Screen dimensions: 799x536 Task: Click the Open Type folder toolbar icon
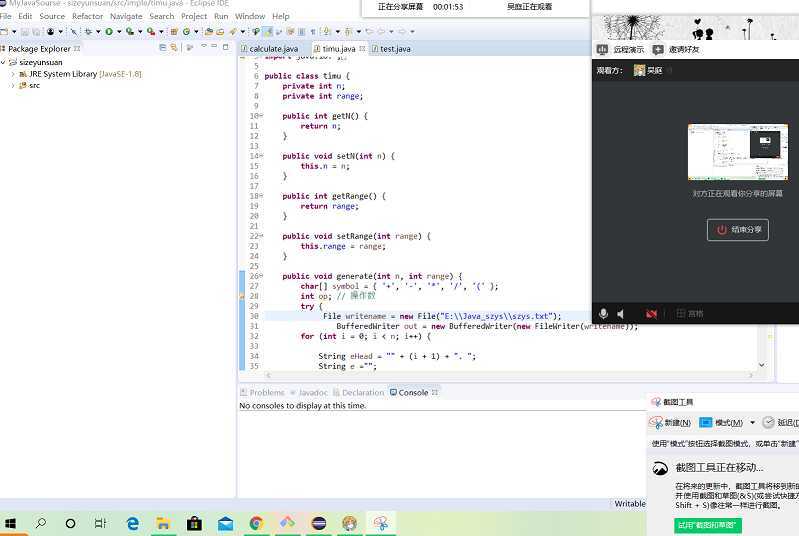point(208,32)
